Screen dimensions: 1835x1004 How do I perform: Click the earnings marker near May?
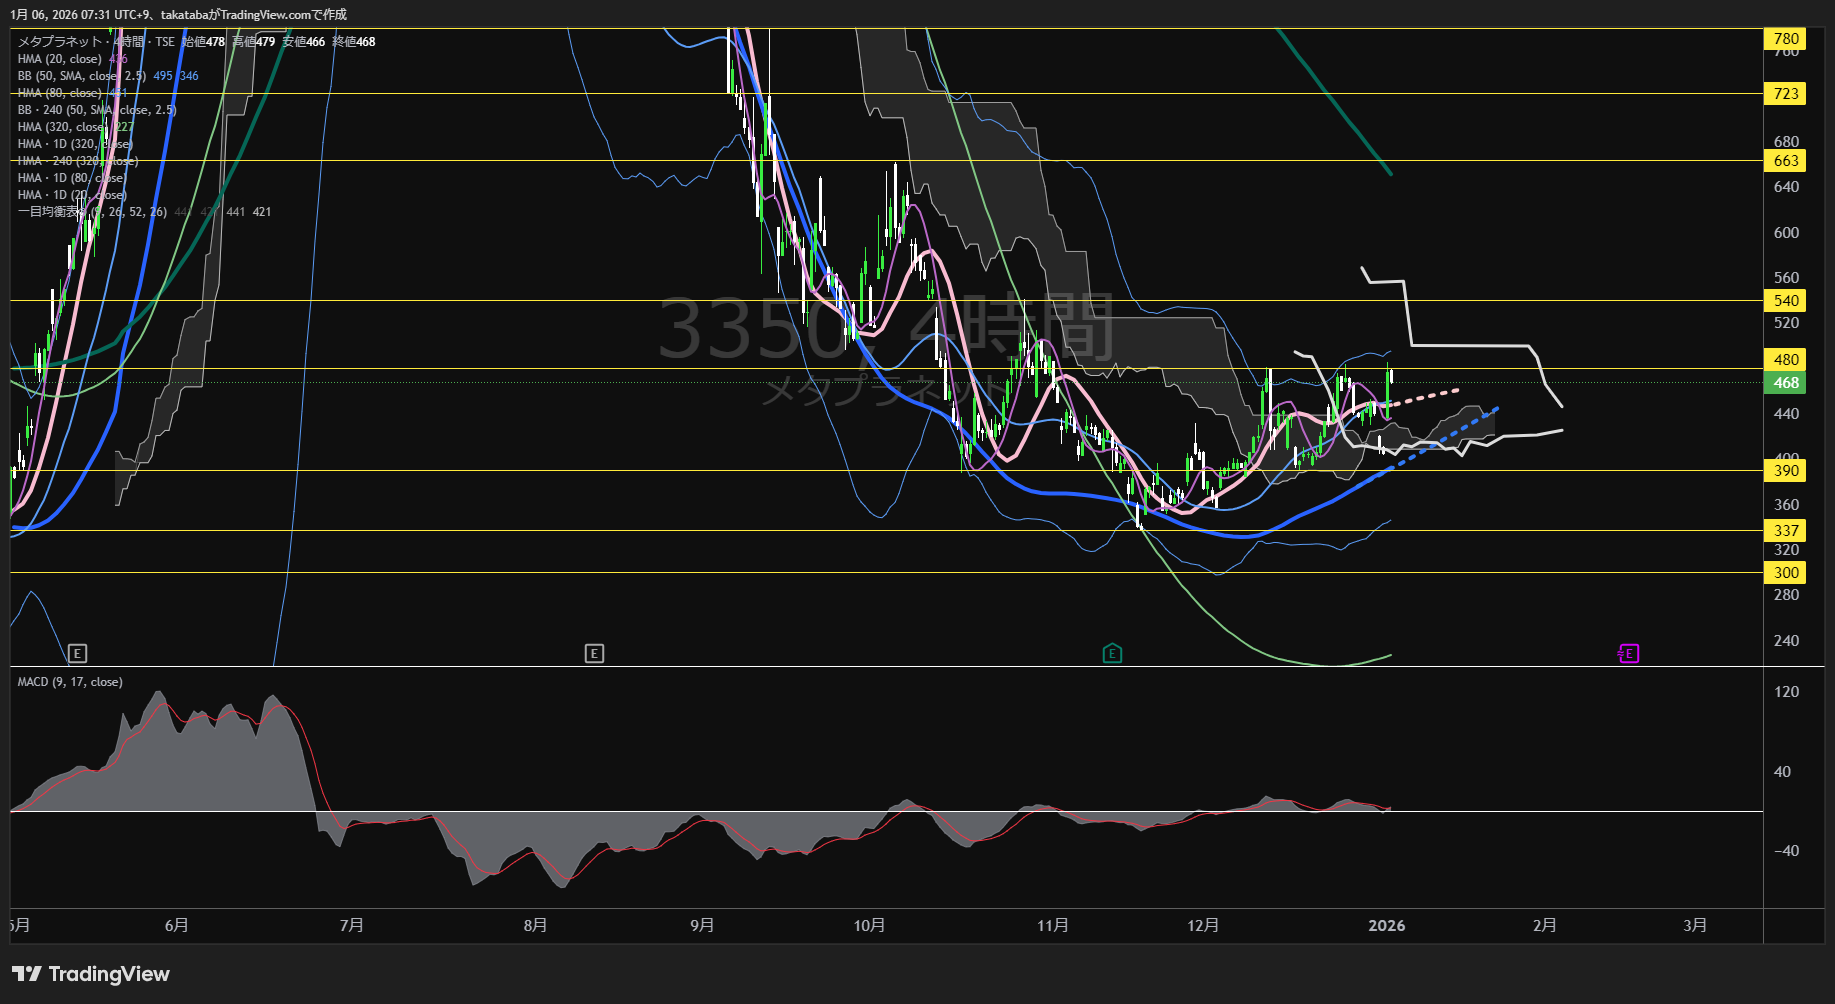point(77,654)
